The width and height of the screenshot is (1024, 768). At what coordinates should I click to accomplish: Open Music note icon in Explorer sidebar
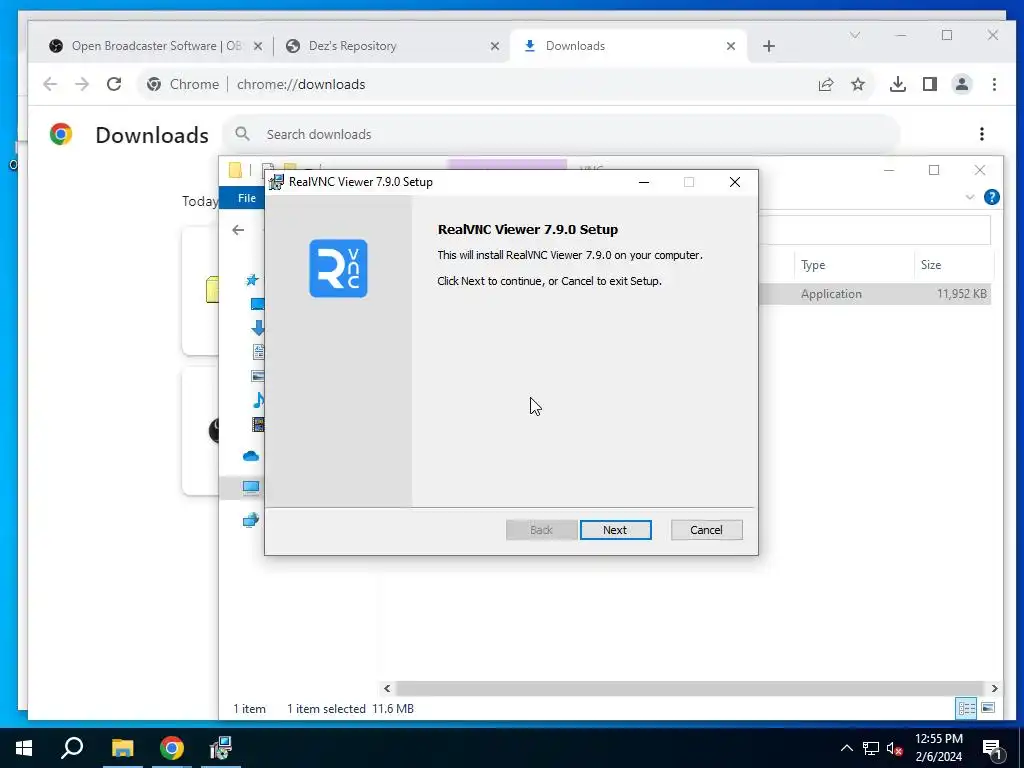point(259,400)
